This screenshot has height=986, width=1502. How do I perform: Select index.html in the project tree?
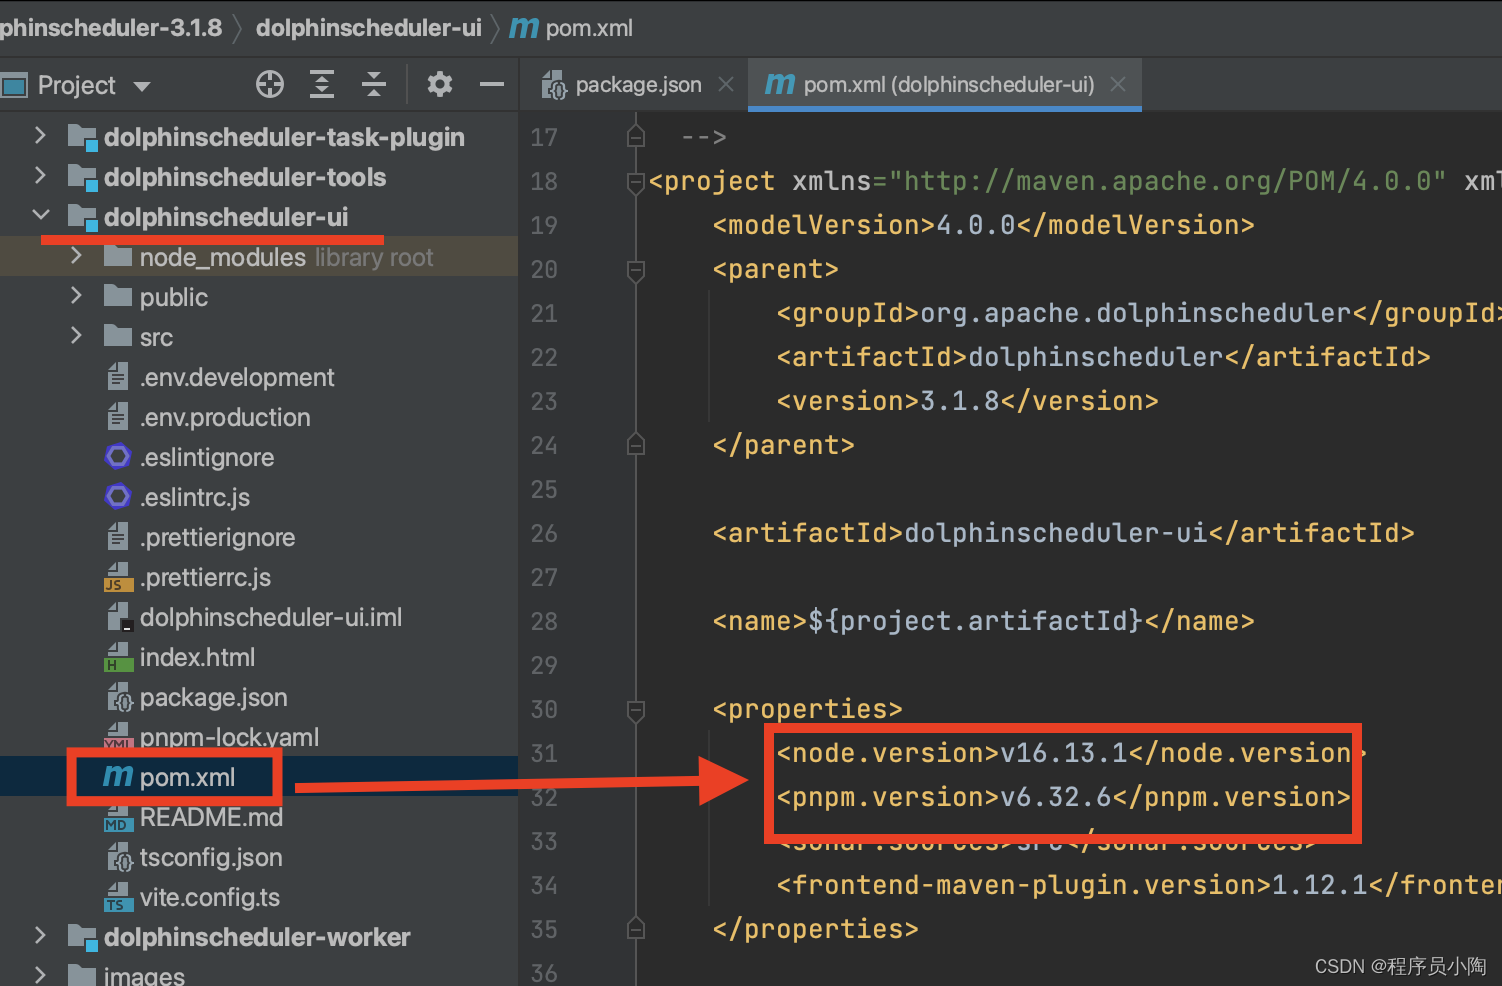click(197, 657)
